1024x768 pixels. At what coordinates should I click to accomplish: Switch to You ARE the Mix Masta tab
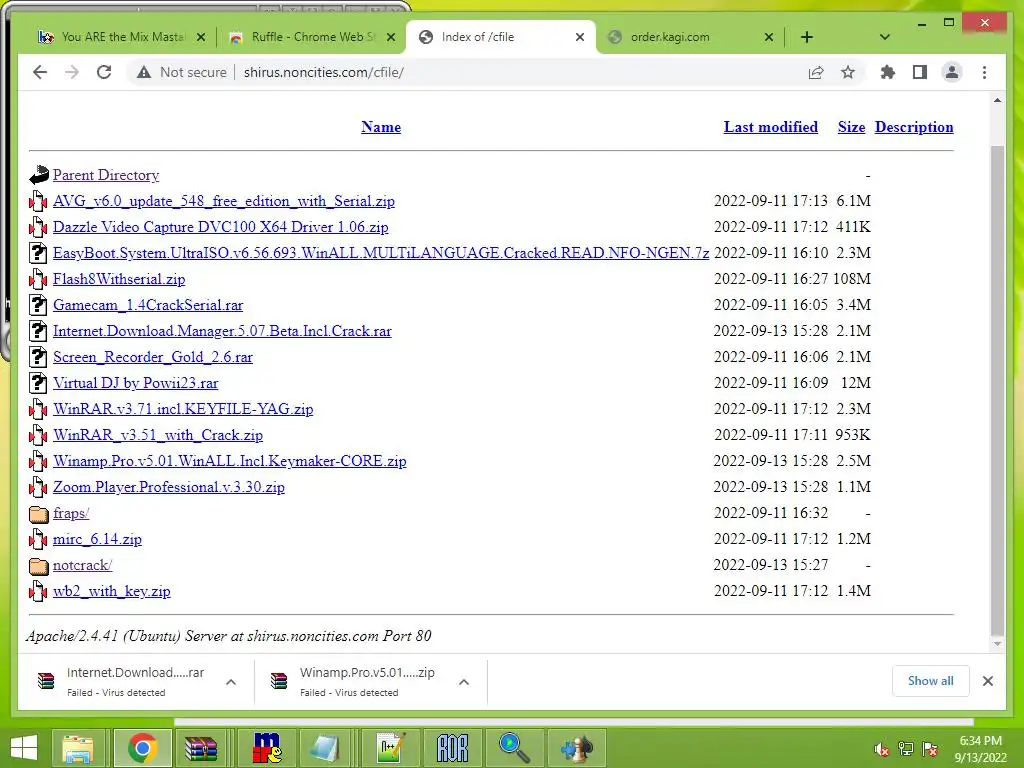click(121, 37)
